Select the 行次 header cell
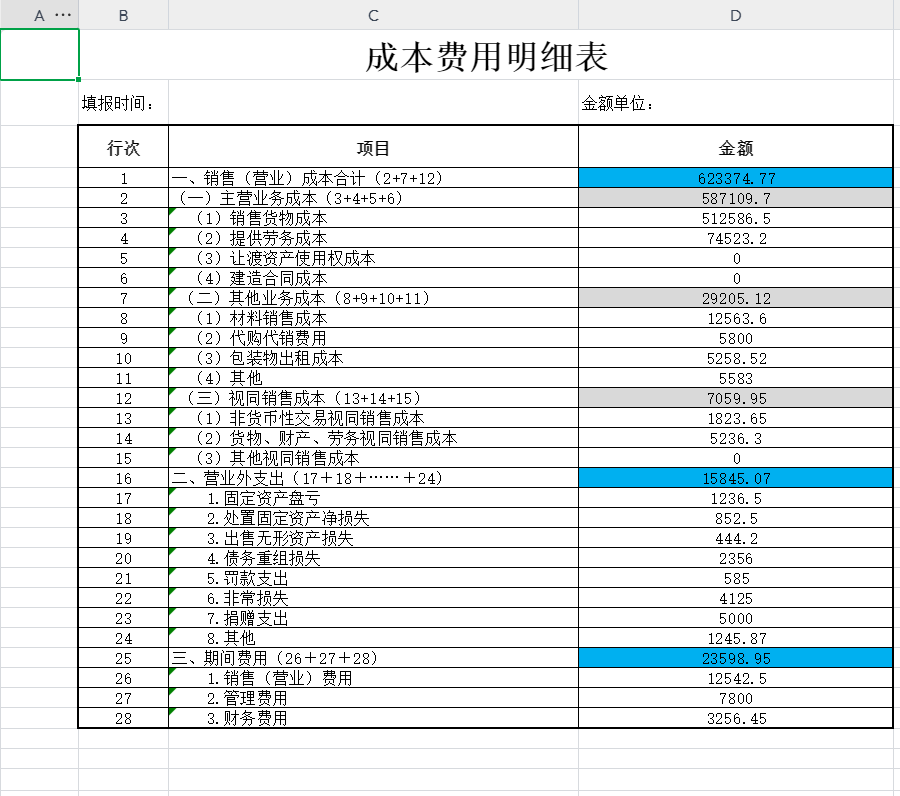This screenshot has width=900, height=796. (x=123, y=147)
